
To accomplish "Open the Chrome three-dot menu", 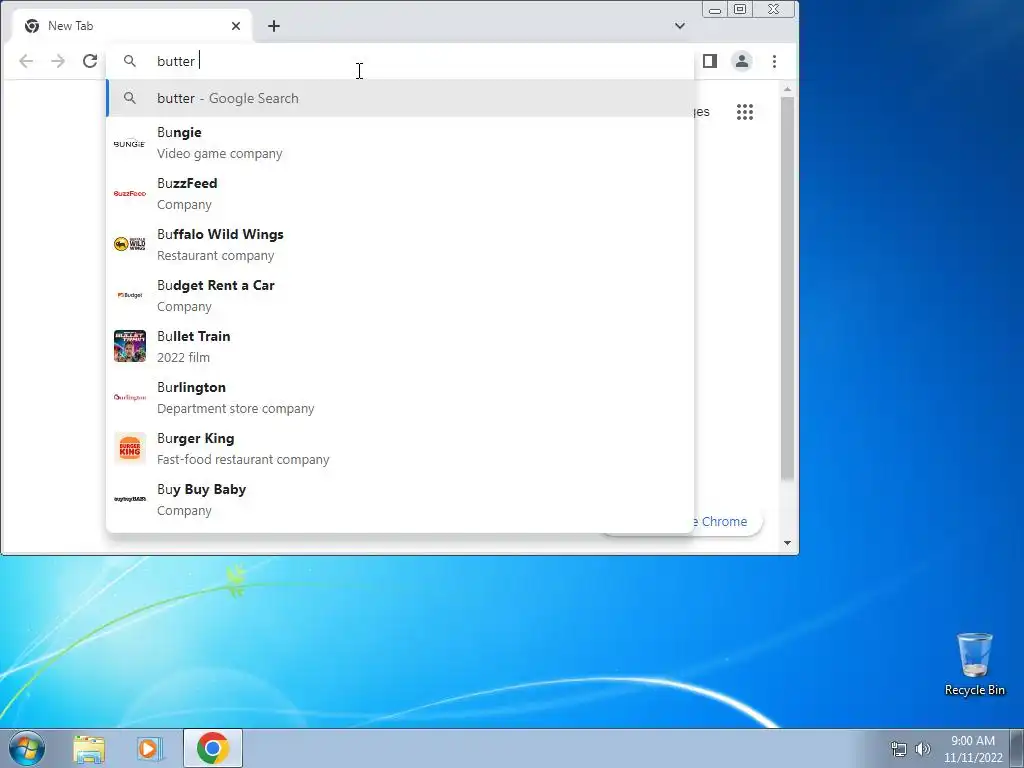I will pyautogui.click(x=775, y=61).
